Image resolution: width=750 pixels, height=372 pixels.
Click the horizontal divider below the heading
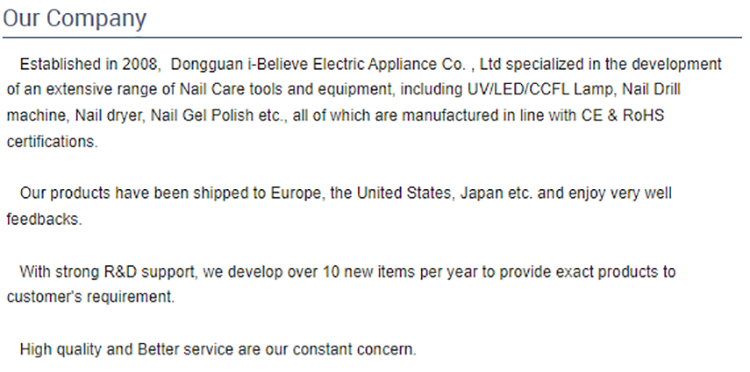[372, 37]
